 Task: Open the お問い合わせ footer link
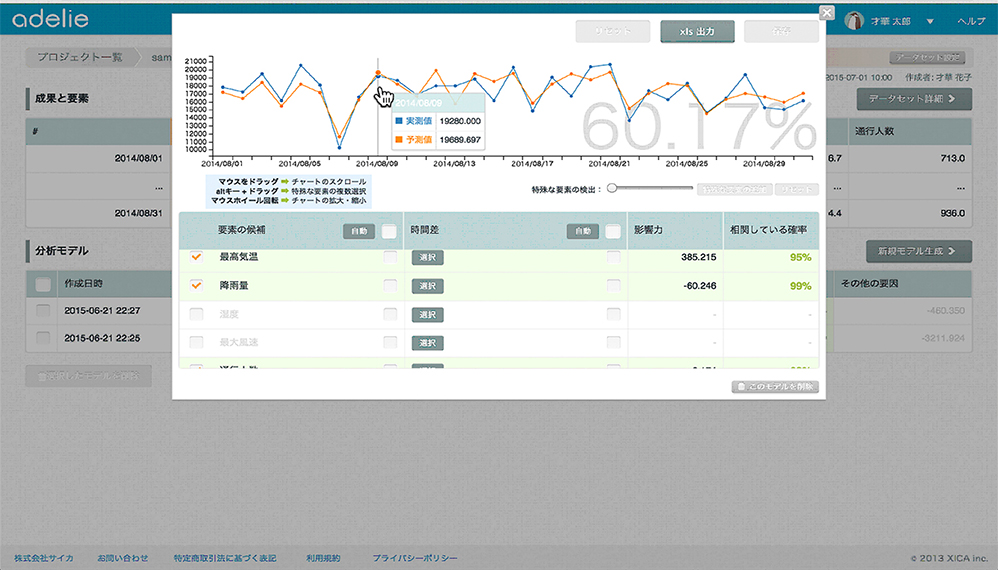[x=122, y=558]
